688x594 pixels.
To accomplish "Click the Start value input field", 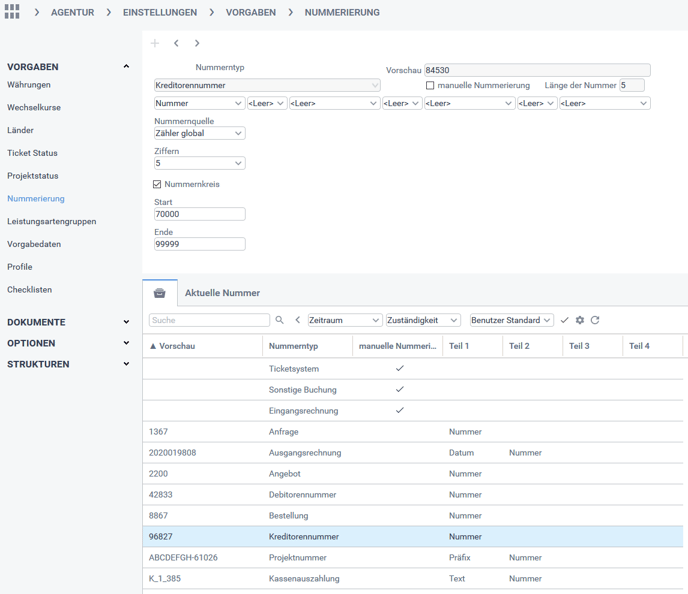I will 199,214.
